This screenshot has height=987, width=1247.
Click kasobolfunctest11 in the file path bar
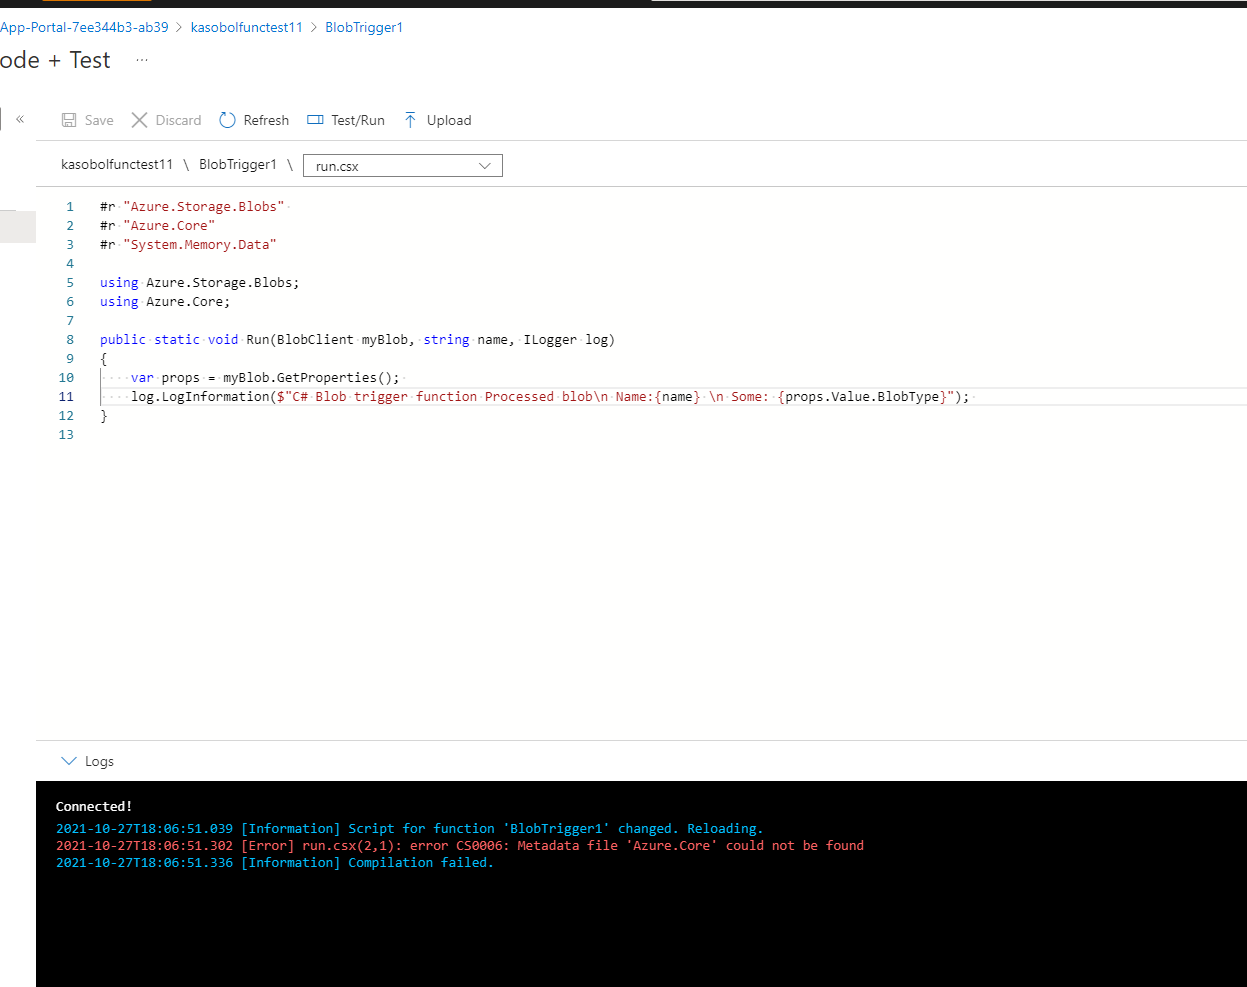point(117,164)
